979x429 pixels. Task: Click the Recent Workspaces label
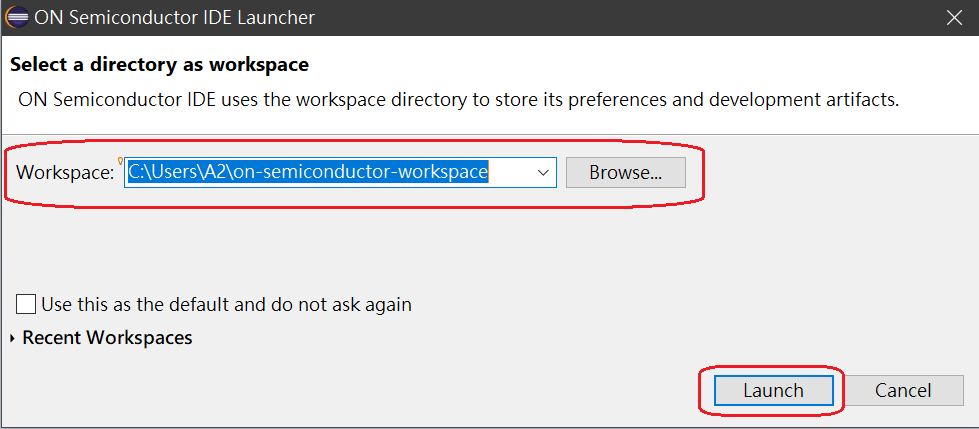click(107, 338)
